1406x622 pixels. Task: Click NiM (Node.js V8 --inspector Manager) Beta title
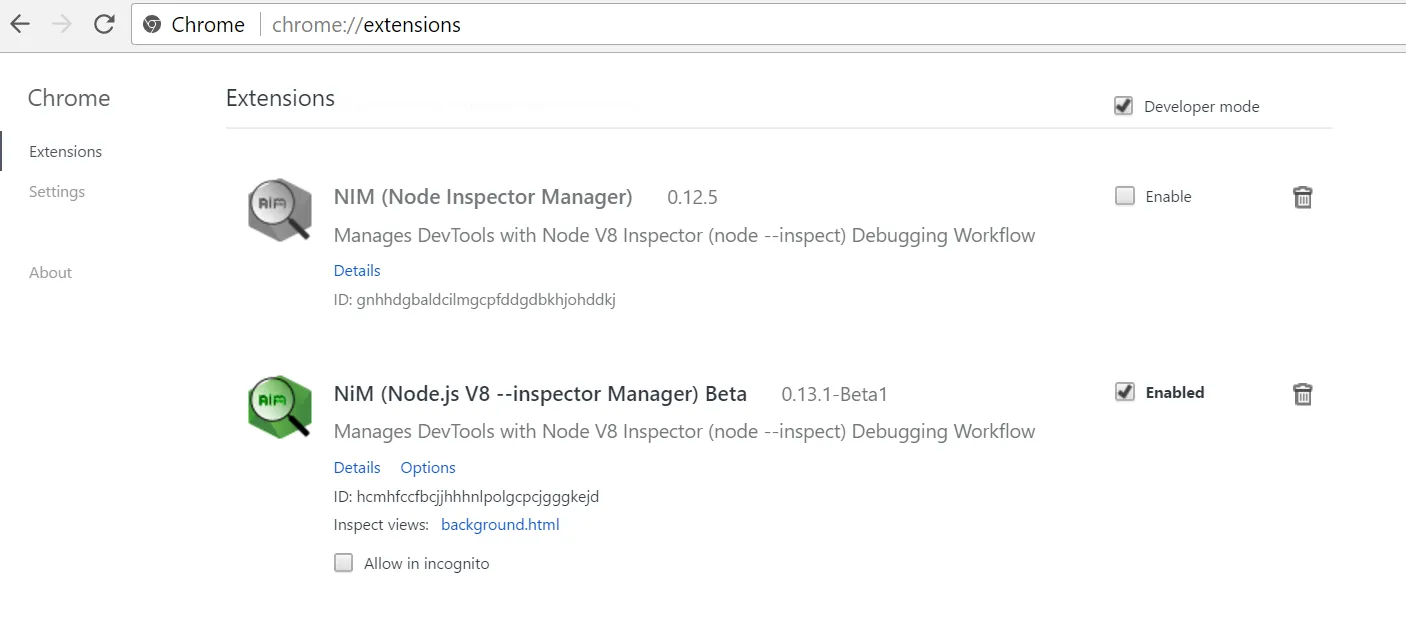[540, 394]
